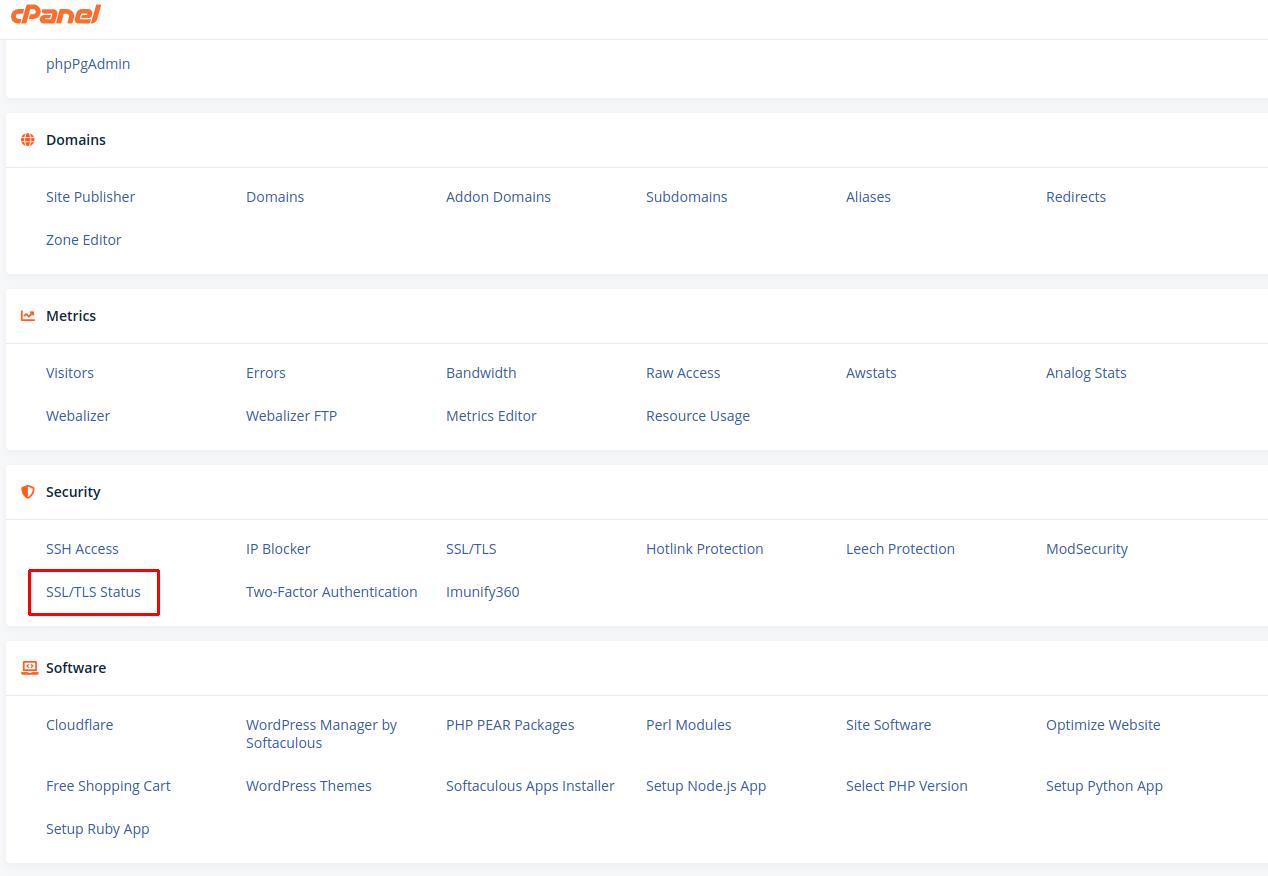Image resolution: width=1268 pixels, height=876 pixels.
Task: Collapse the Security section header
Action: (x=73, y=492)
